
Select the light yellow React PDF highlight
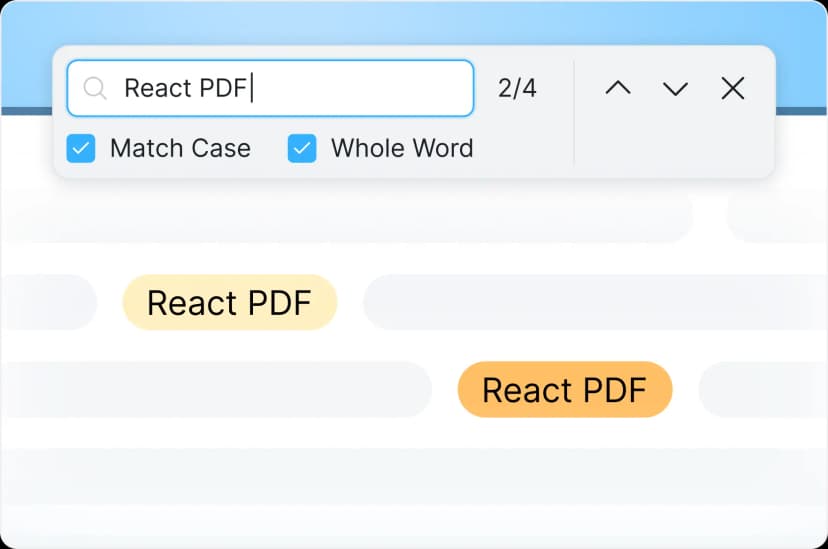230,302
